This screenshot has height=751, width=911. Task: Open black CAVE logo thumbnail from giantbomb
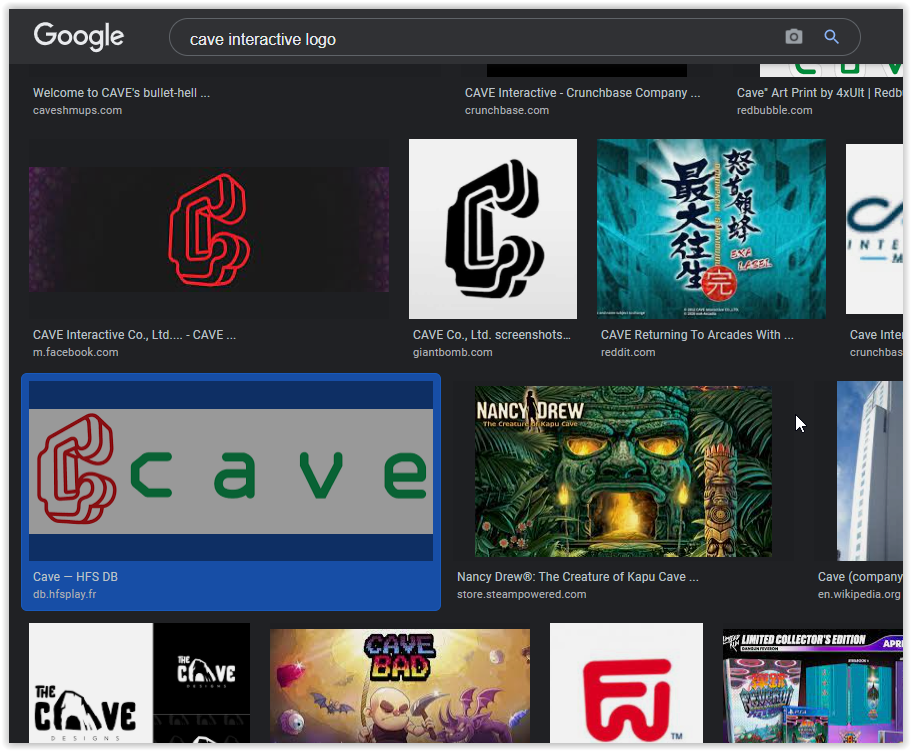coord(493,229)
